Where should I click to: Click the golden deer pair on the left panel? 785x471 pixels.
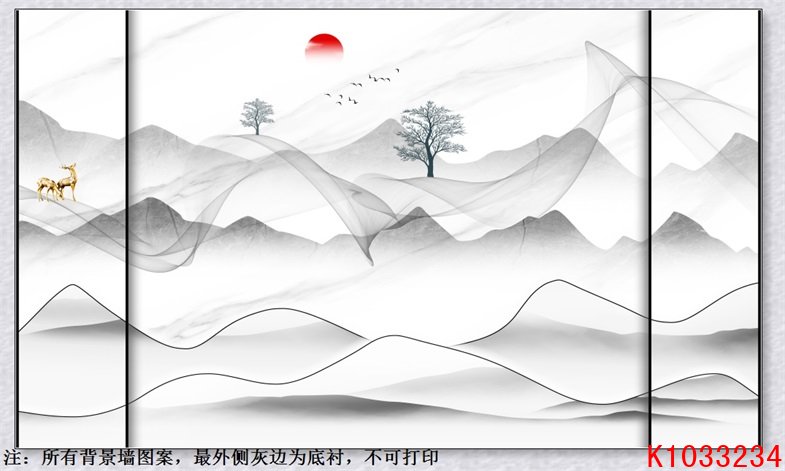tap(57, 183)
